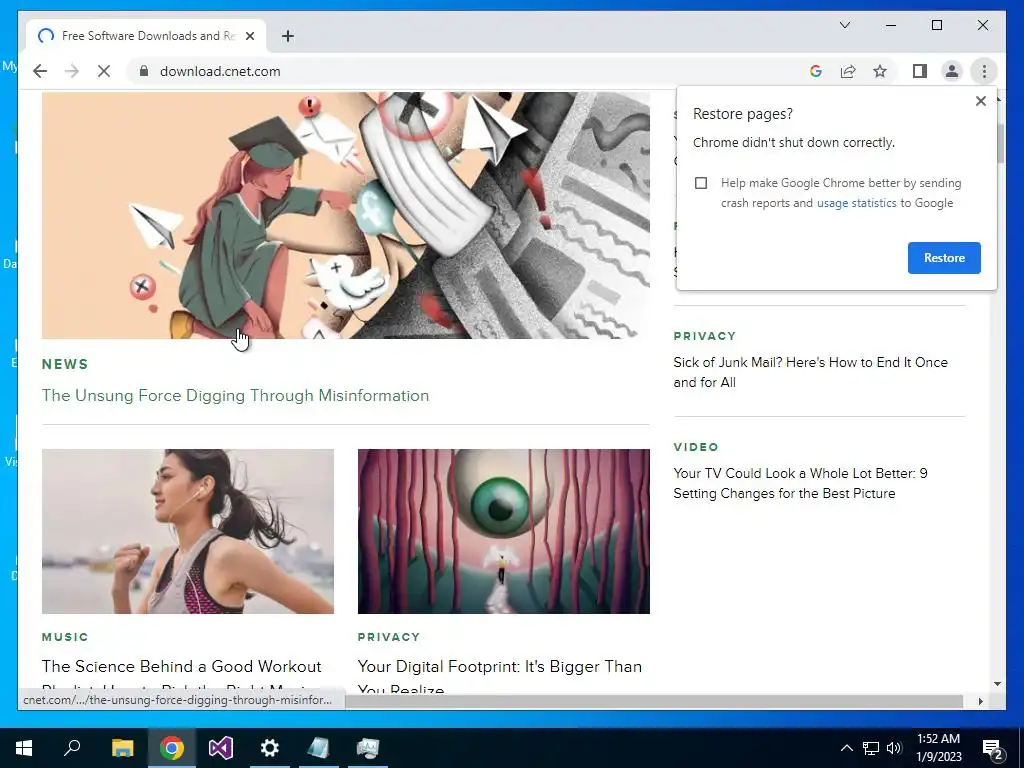Click the vertical scrollbar thumb

click(x=999, y=142)
